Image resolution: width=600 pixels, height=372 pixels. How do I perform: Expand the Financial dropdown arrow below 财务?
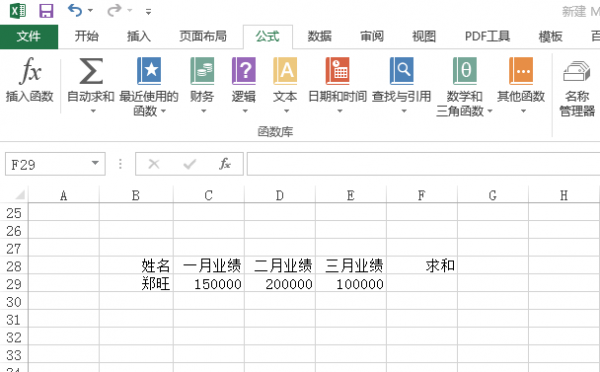coord(204,111)
